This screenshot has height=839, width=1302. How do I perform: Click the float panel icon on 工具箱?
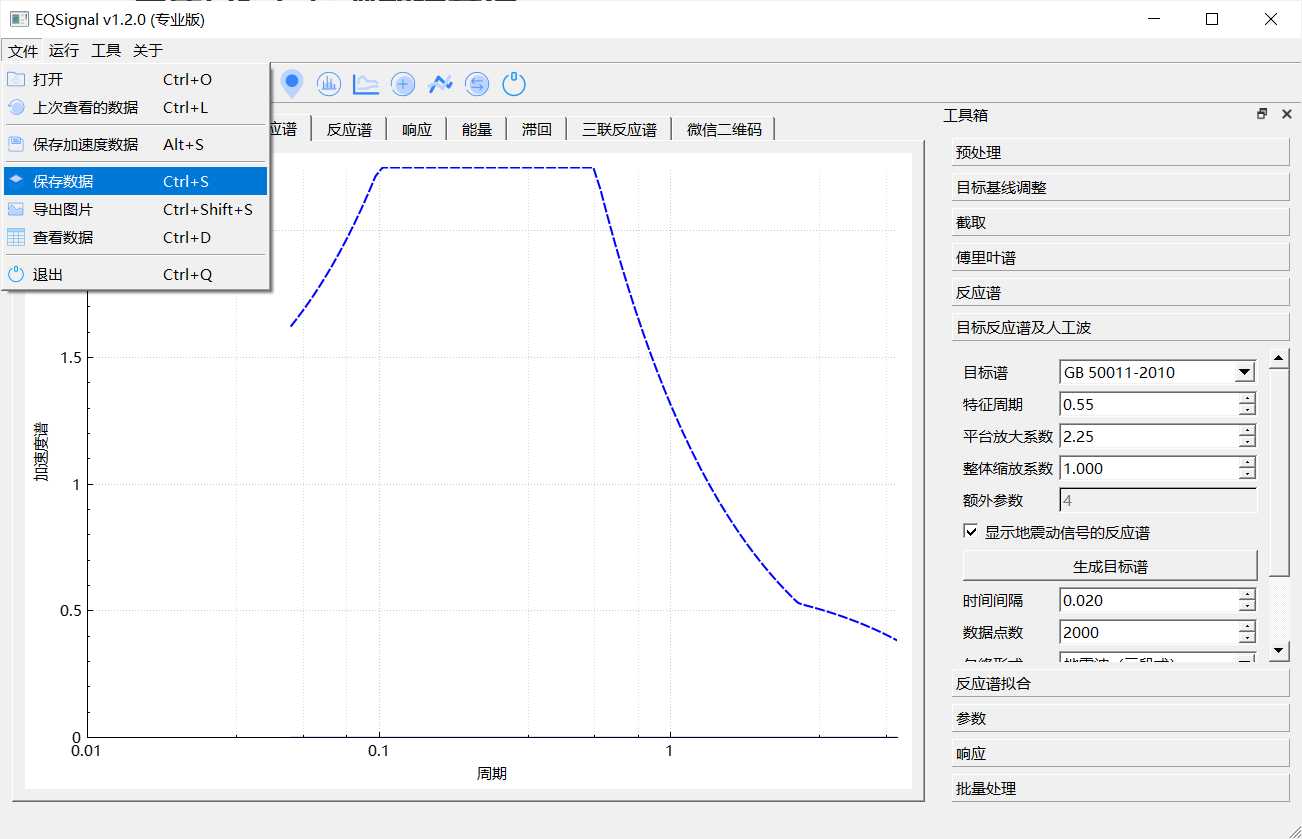[x=1262, y=114]
